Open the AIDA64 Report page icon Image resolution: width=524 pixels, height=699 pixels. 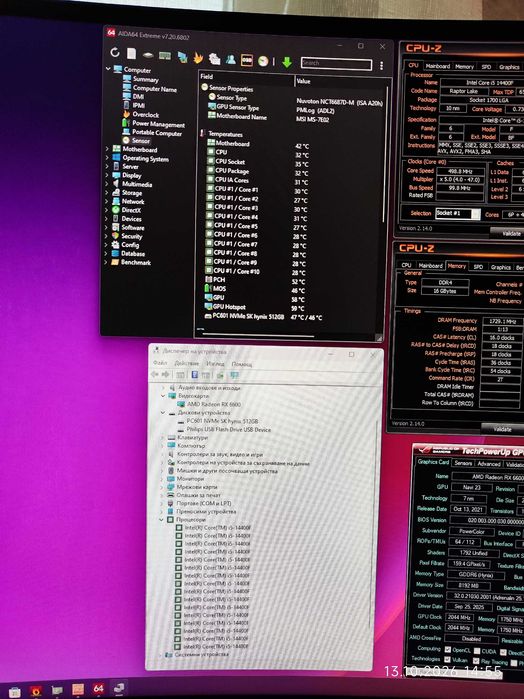coord(131,53)
